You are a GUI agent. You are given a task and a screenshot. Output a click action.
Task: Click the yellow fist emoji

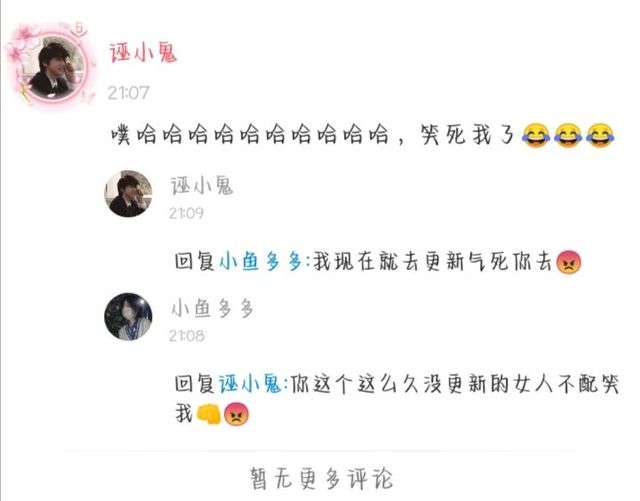tap(209, 414)
